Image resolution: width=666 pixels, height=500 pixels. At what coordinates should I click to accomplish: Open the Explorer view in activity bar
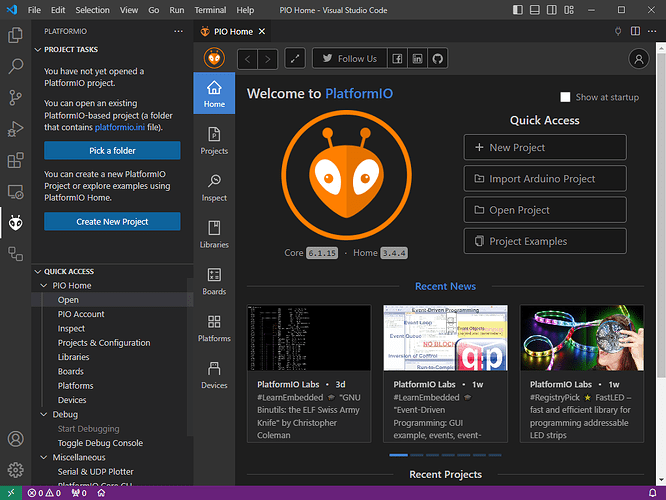pyautogui.click(x=15, y=35)
